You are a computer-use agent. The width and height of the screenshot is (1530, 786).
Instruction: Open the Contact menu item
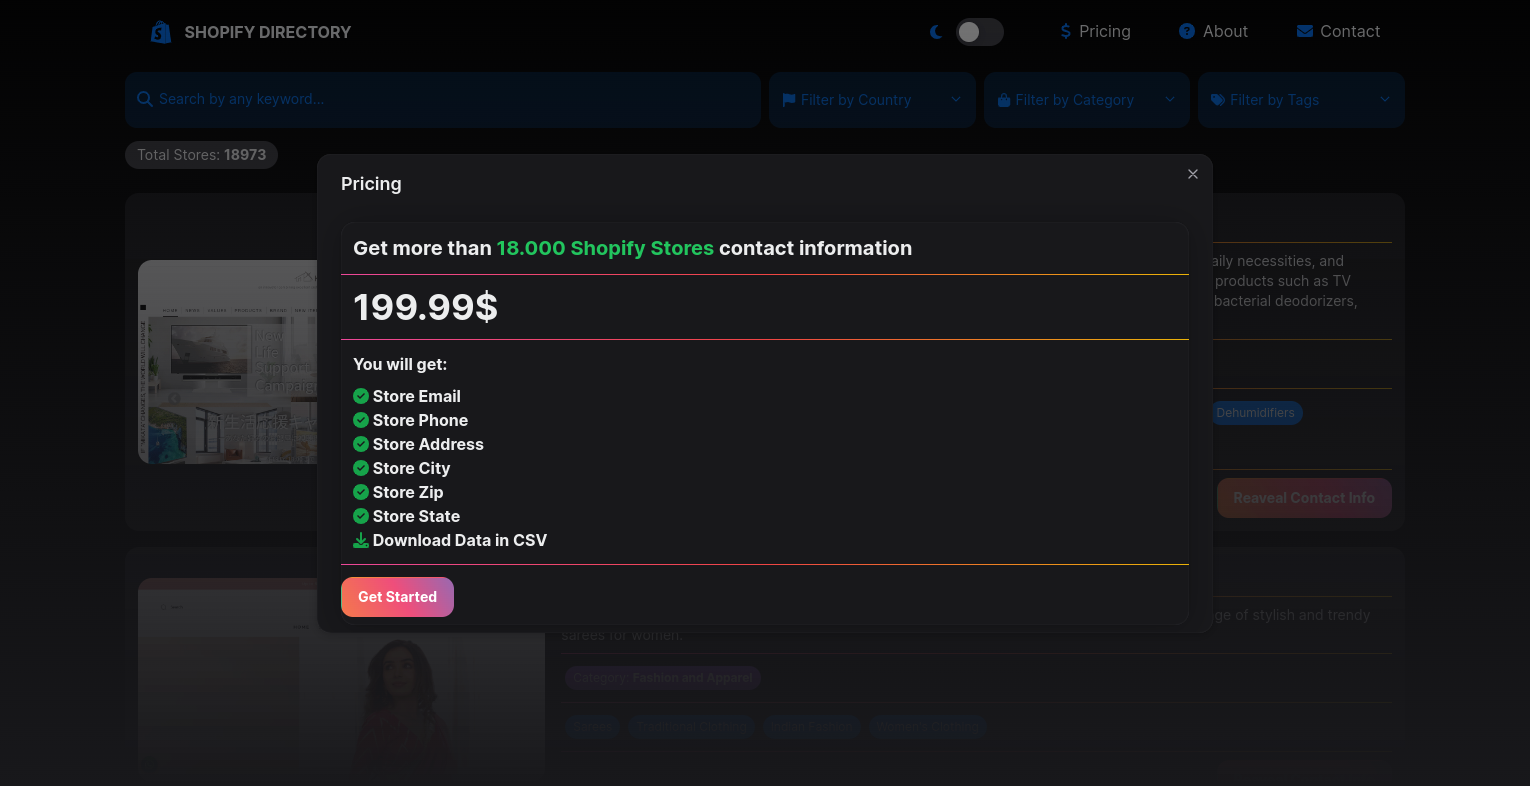1338,31
